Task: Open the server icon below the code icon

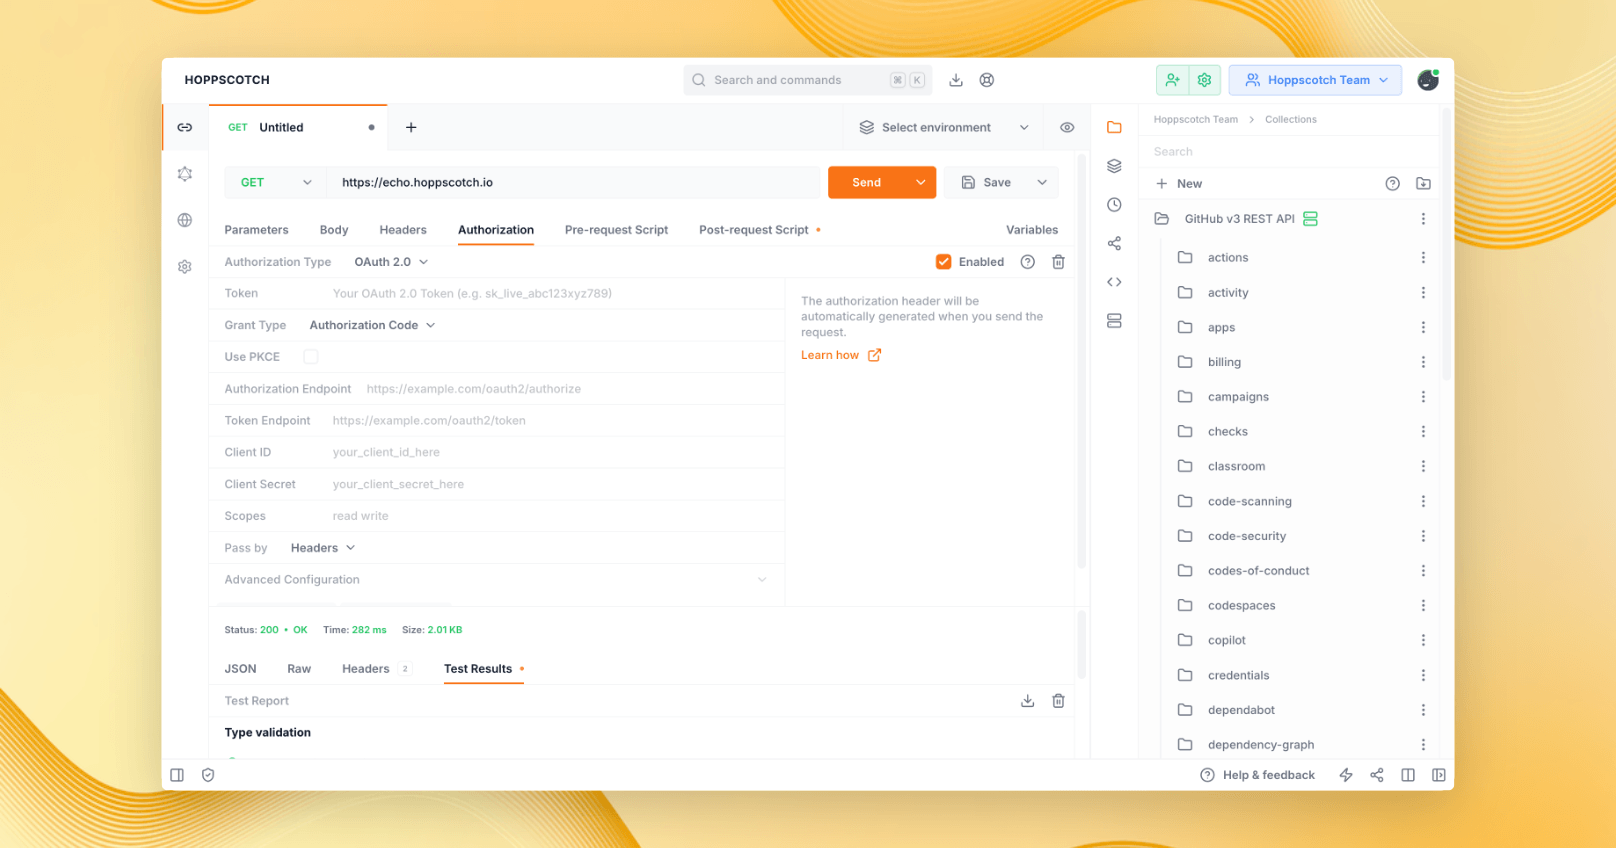Action: click(1114, 321)
